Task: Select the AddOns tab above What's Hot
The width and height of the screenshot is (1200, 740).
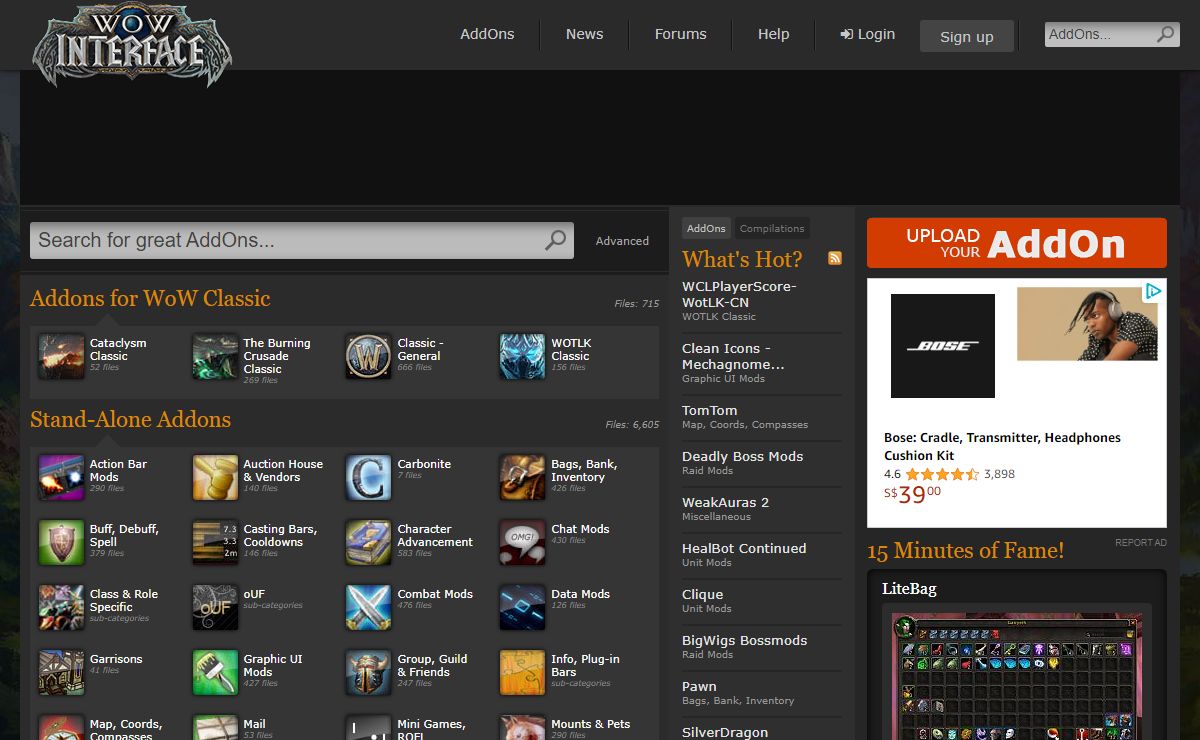Action: pyautogui.click(x=706, y=228)
